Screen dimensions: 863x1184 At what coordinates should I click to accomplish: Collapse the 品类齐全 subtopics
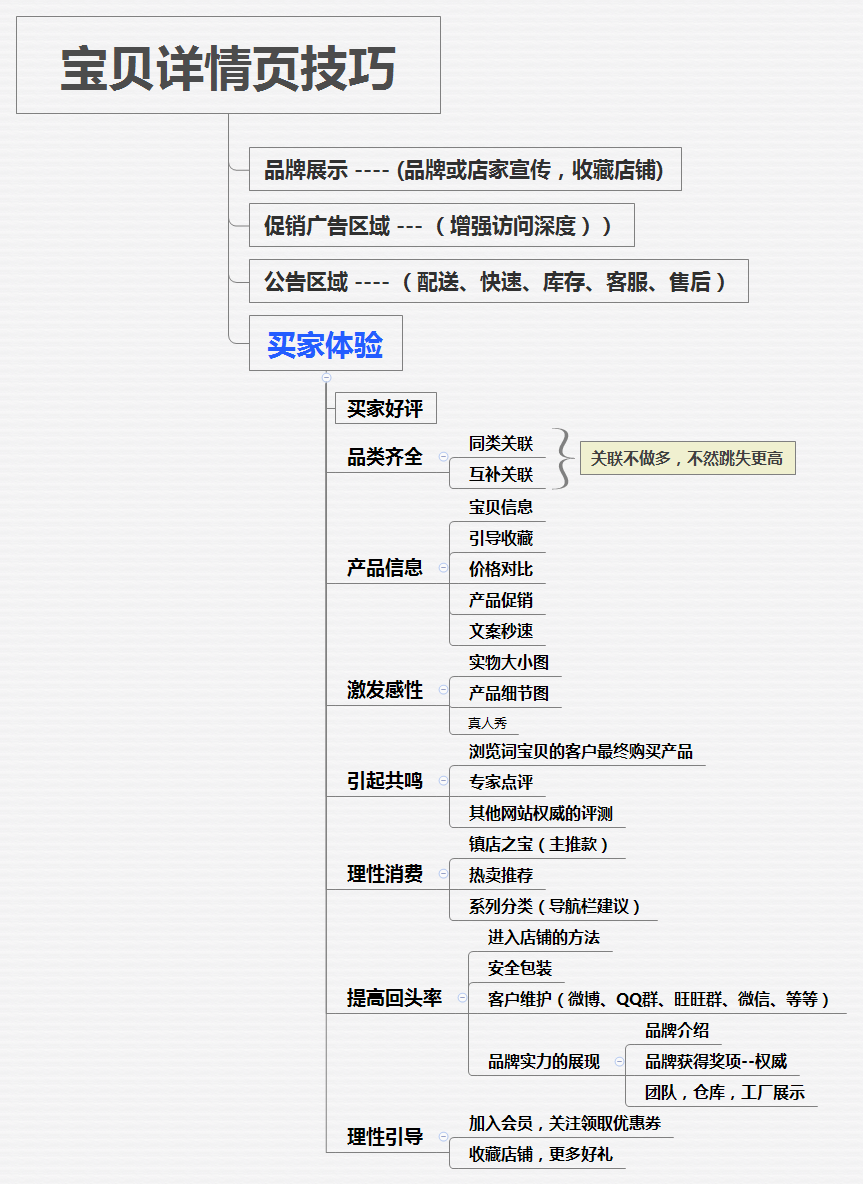click(x=443, y=457)
